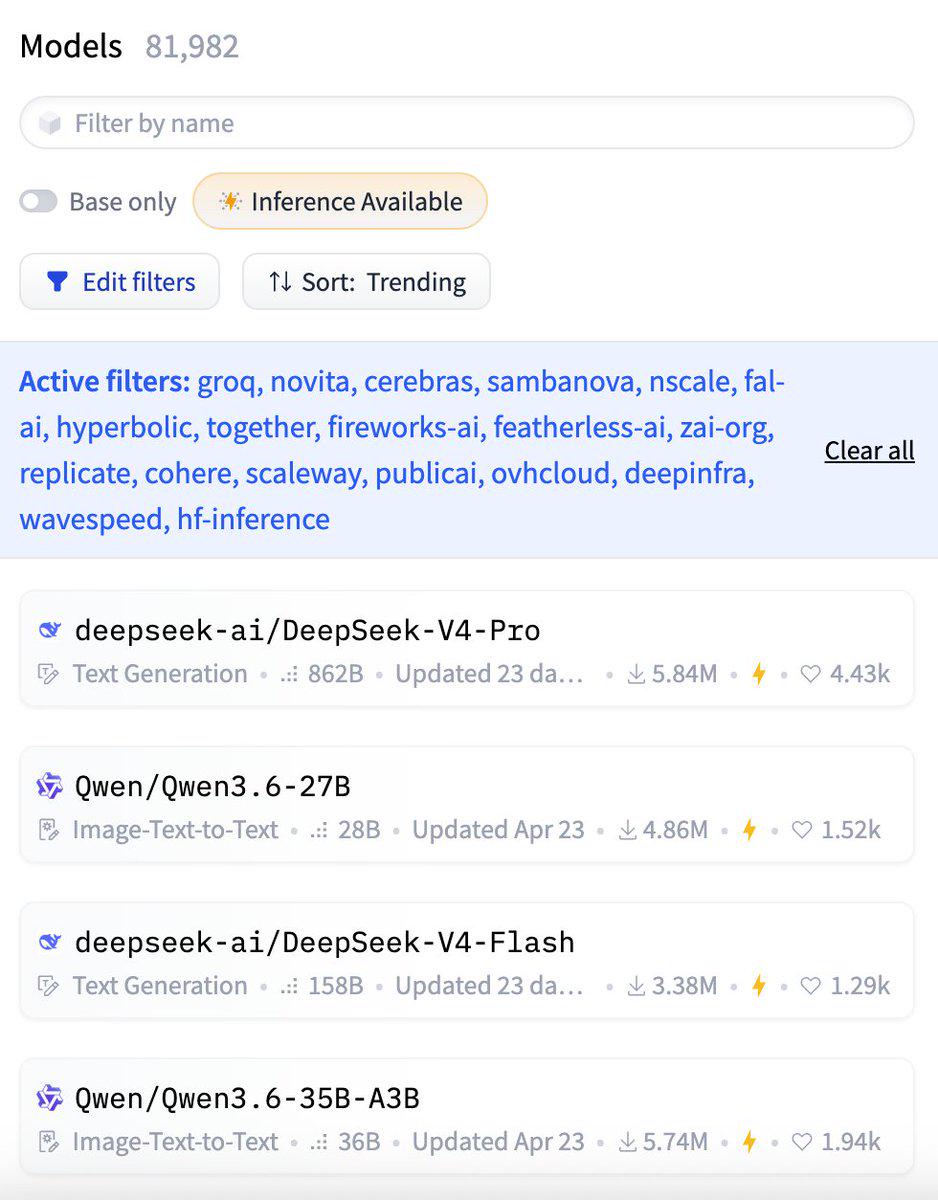Click the DeepSeek logo beside DeepSeek-V4-Flash

[x=49, y=943]
